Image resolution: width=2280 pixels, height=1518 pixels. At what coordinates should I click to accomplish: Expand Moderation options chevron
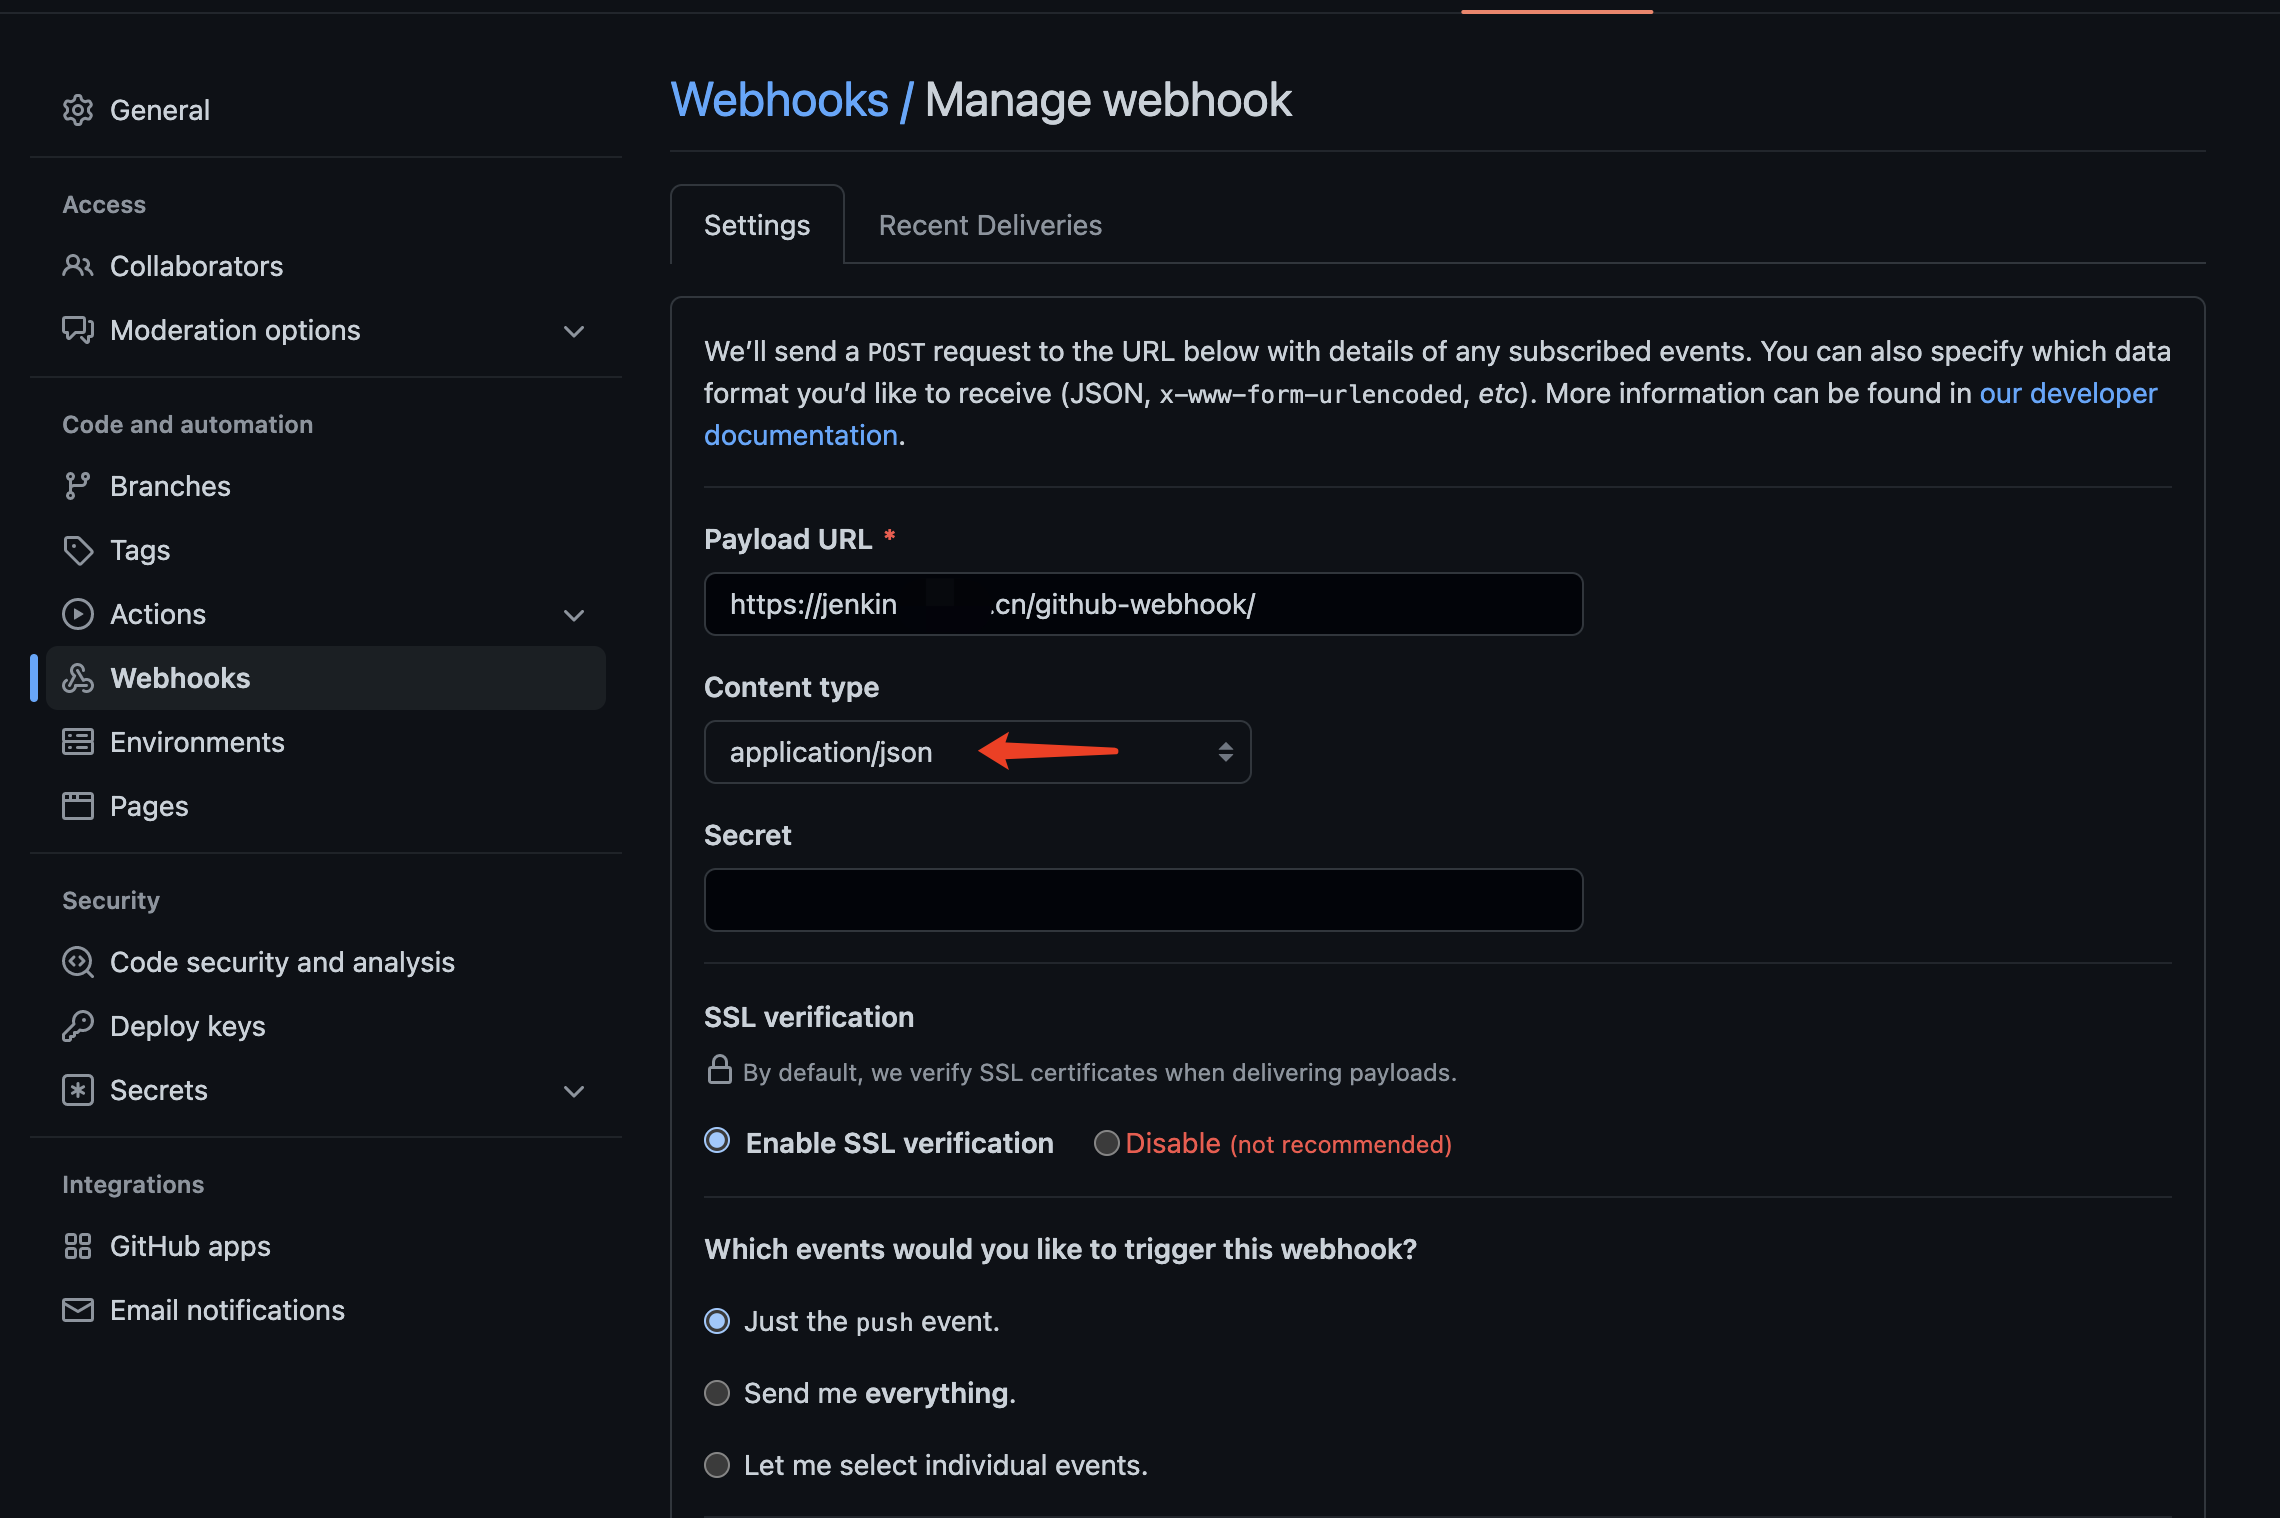coord(574,331)
